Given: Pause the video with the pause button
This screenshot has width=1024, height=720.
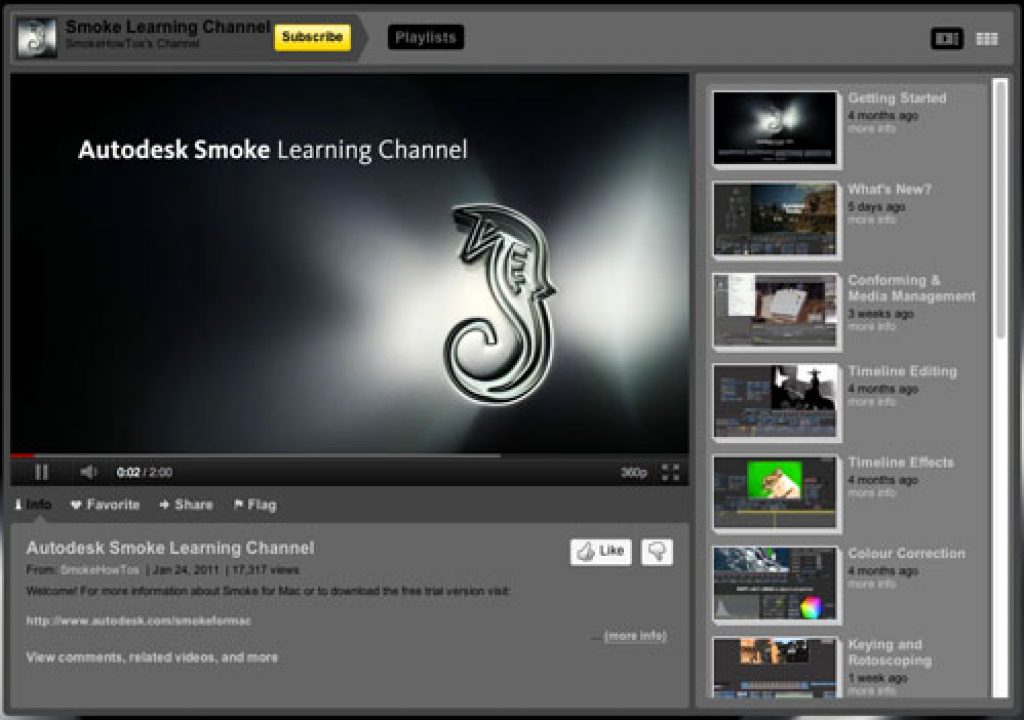Looking at the screenshot, I should pyautogui.click(x=41, y=472).
